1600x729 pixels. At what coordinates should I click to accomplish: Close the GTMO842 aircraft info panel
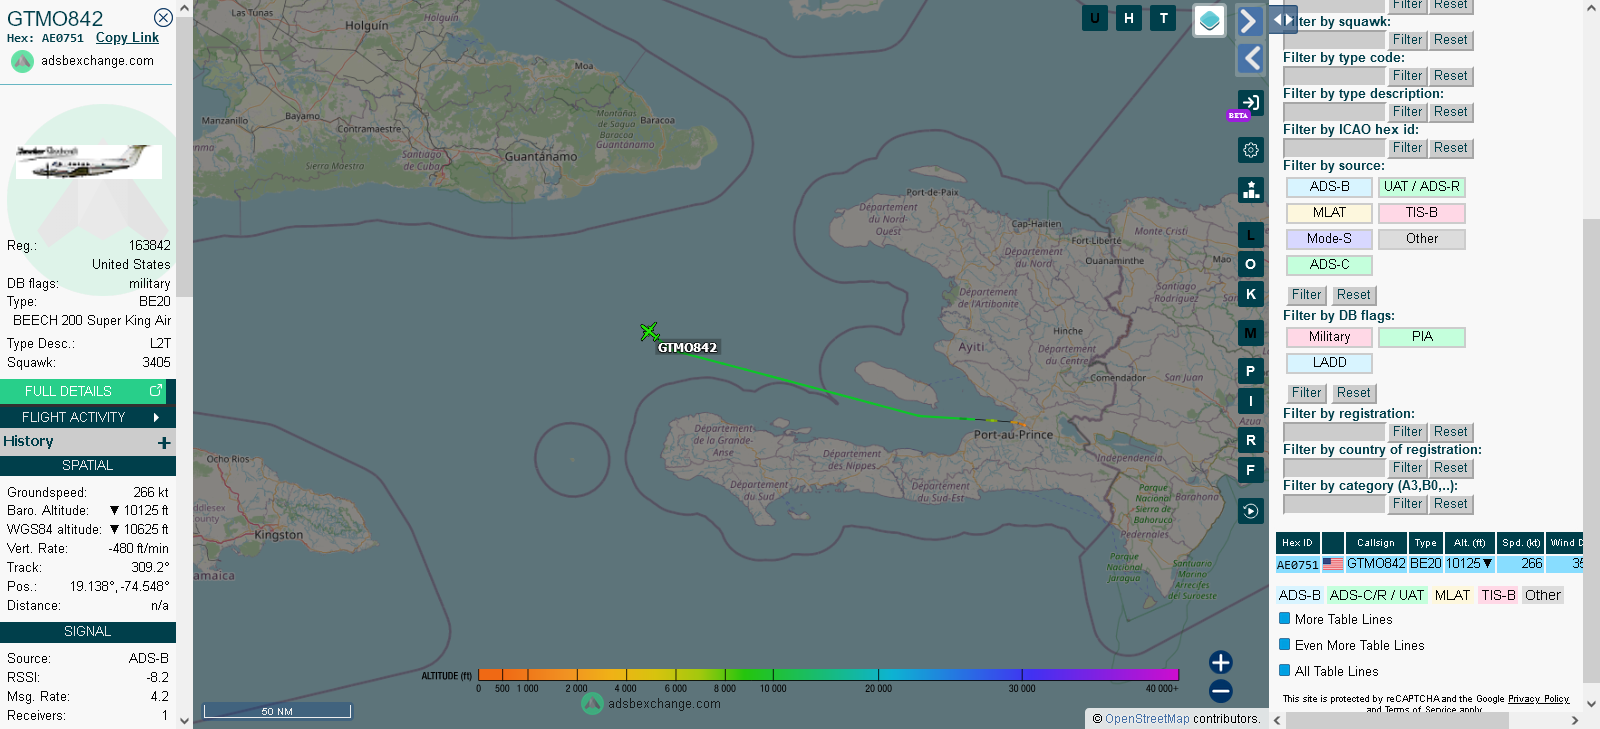[x=163, y=18]
